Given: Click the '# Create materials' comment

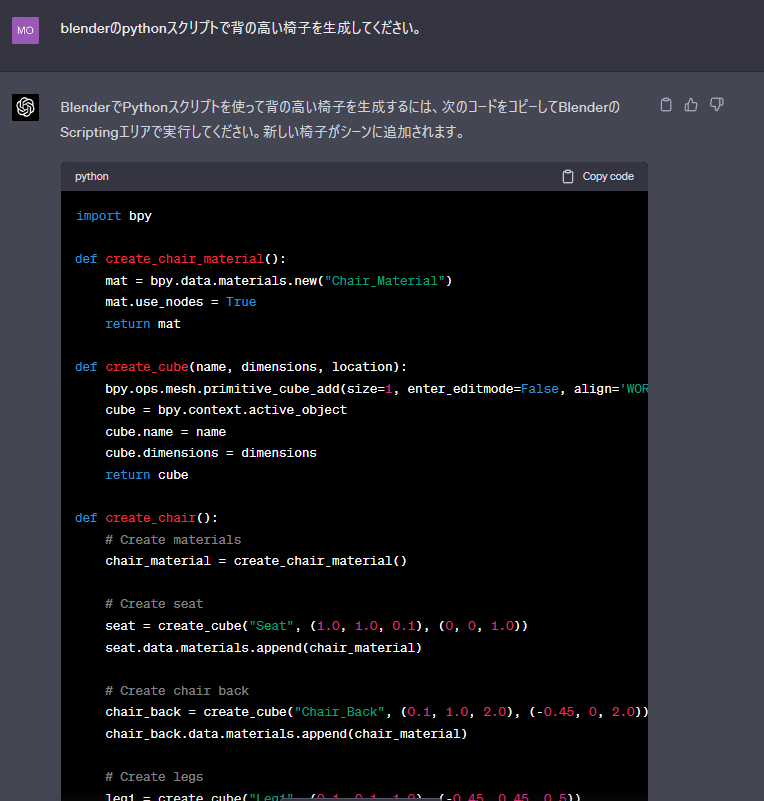Looking at the screenshot, I should pyautogui.click(x=173, y=539).
